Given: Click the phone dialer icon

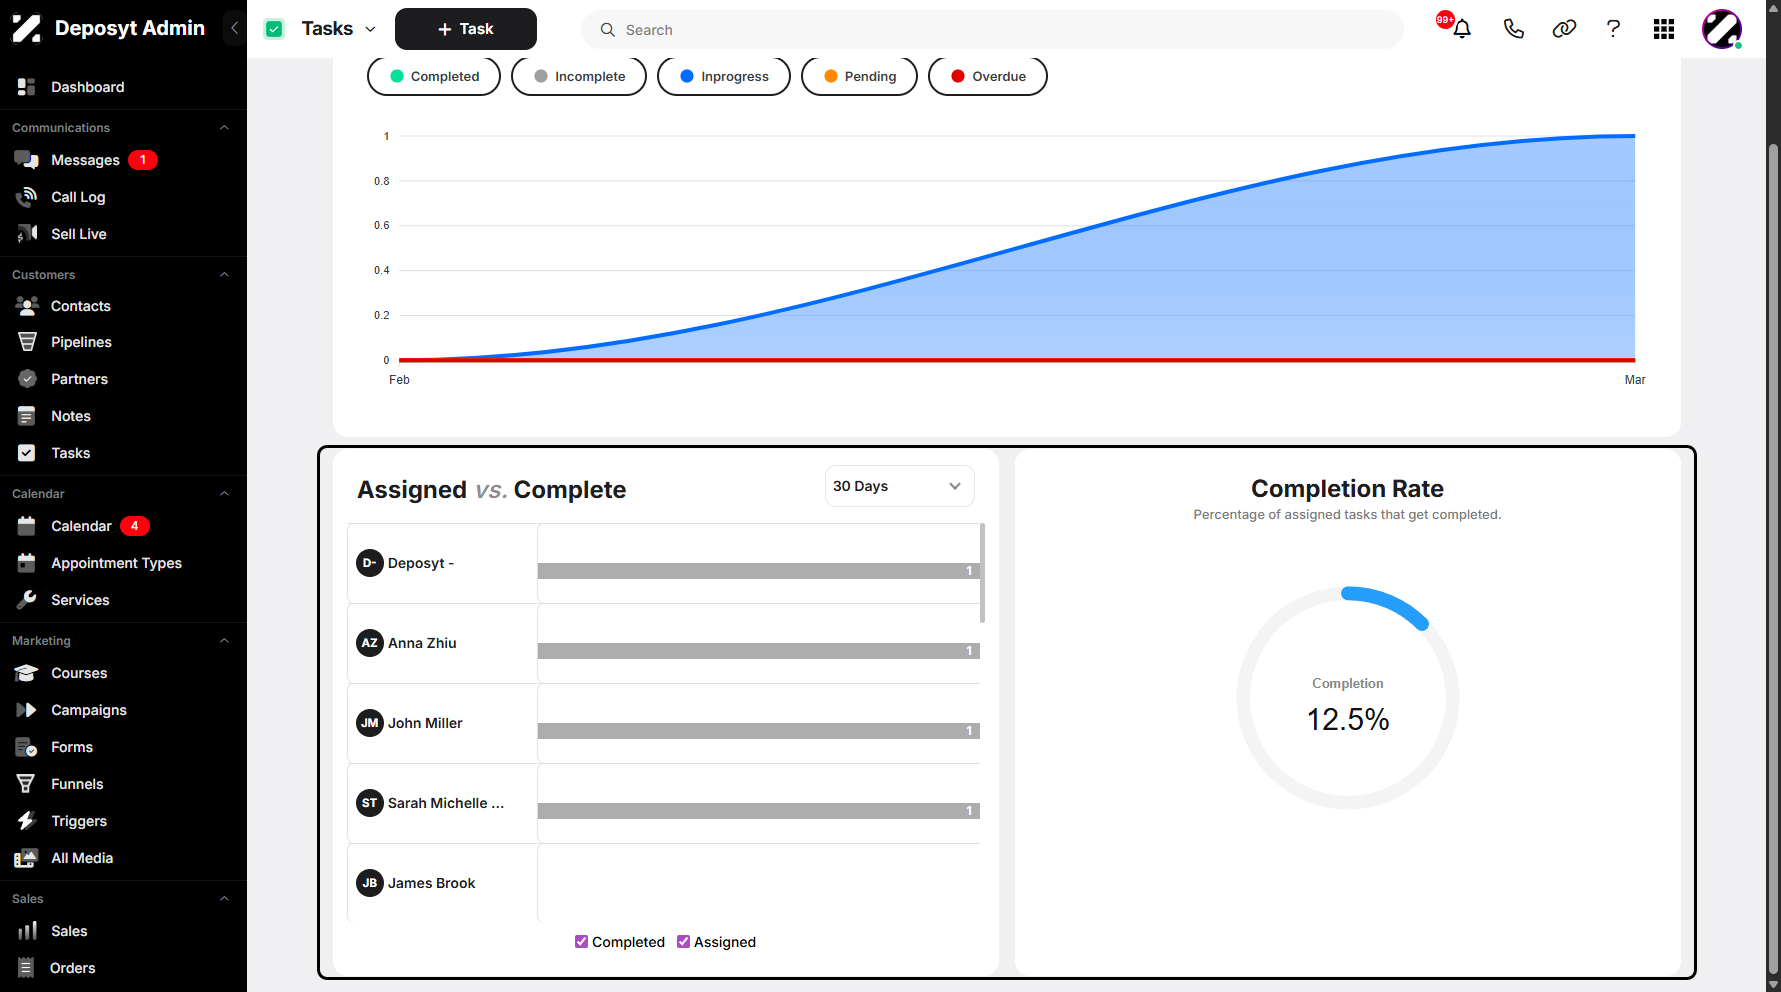Looking at the screenshot, I should 1513,29.
